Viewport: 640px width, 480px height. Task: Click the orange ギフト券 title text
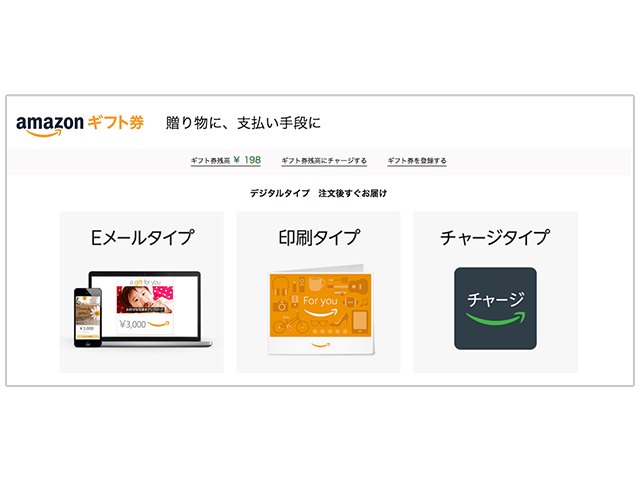pyautogui.click(x=116, y=122)
